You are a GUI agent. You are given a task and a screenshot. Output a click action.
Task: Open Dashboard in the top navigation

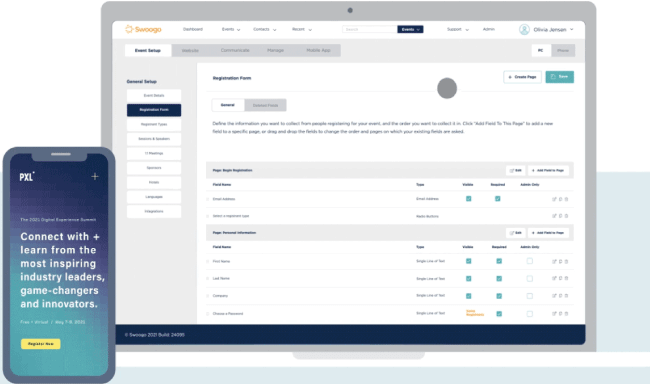193,29
